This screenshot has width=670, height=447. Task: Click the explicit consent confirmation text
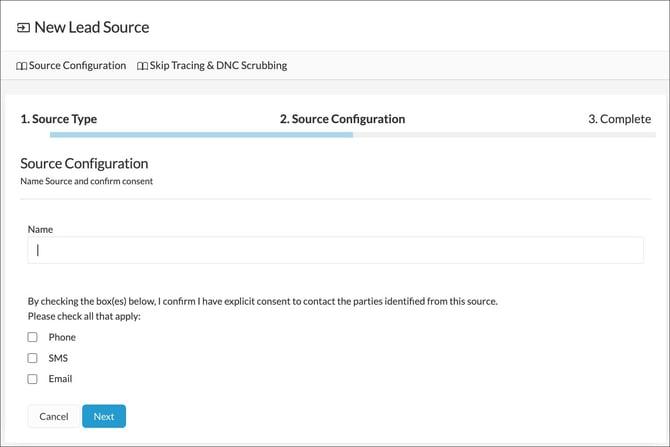(262, 301)
